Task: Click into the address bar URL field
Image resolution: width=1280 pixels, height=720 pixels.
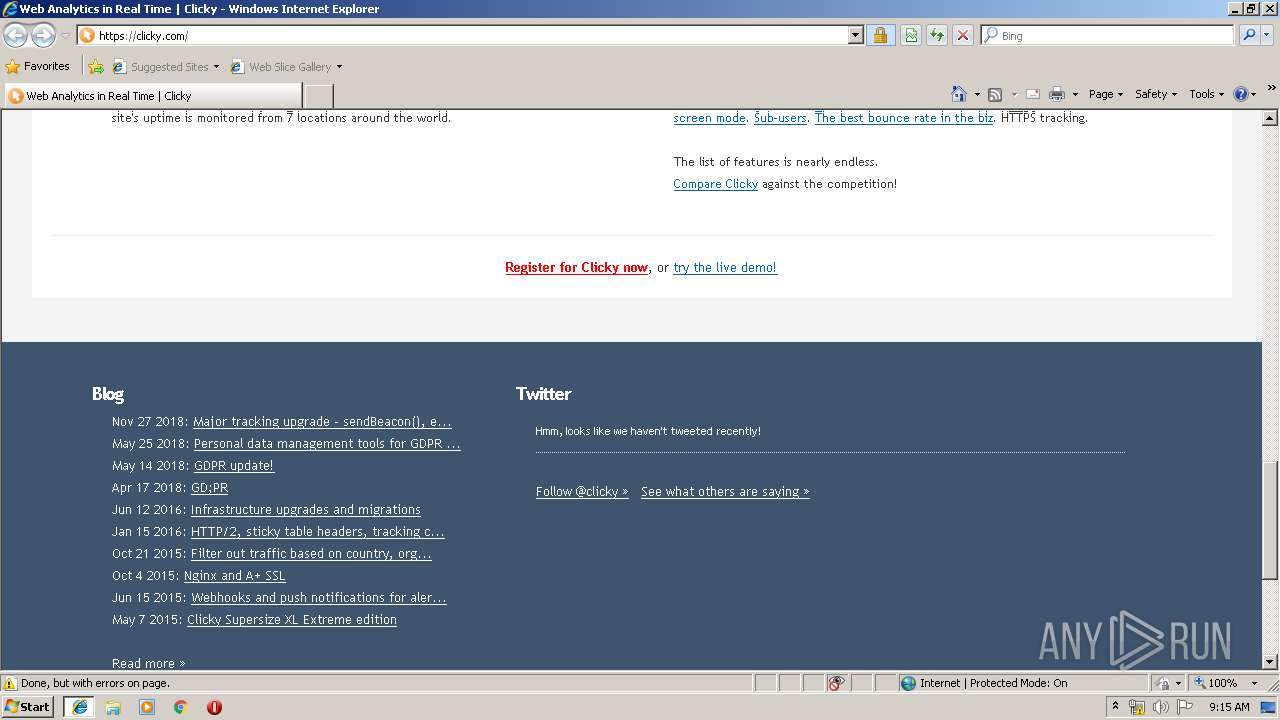Action: pos(470,35)
